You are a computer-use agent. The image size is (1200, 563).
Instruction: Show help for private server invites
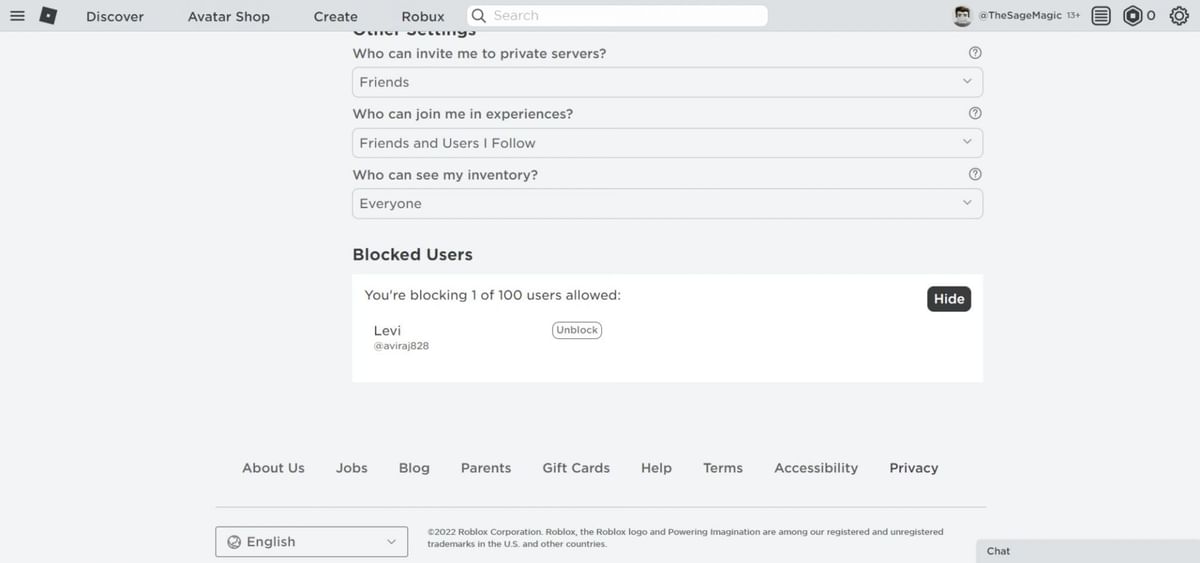click(x=976, y=53)
